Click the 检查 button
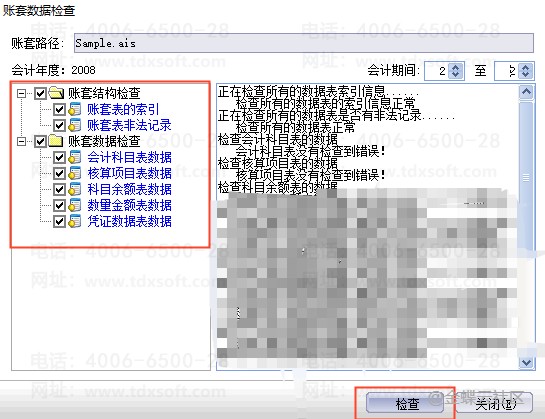 pyautogui.click(x=405, y=404)
